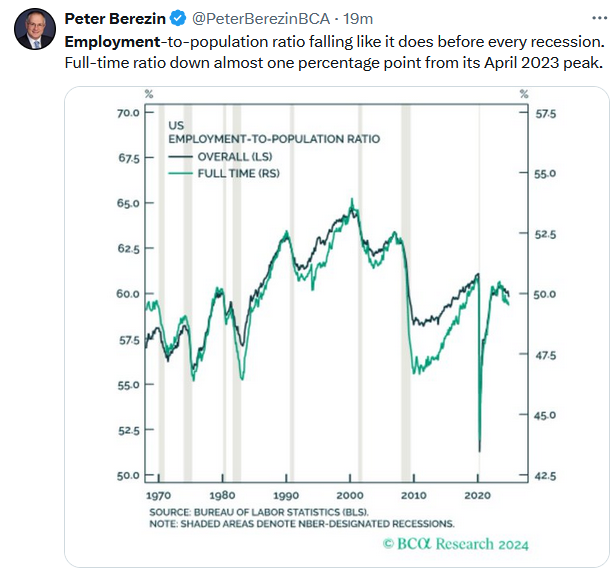Click the right axis percent symbol
Screen dimensions: 616x573
[522, 95]
